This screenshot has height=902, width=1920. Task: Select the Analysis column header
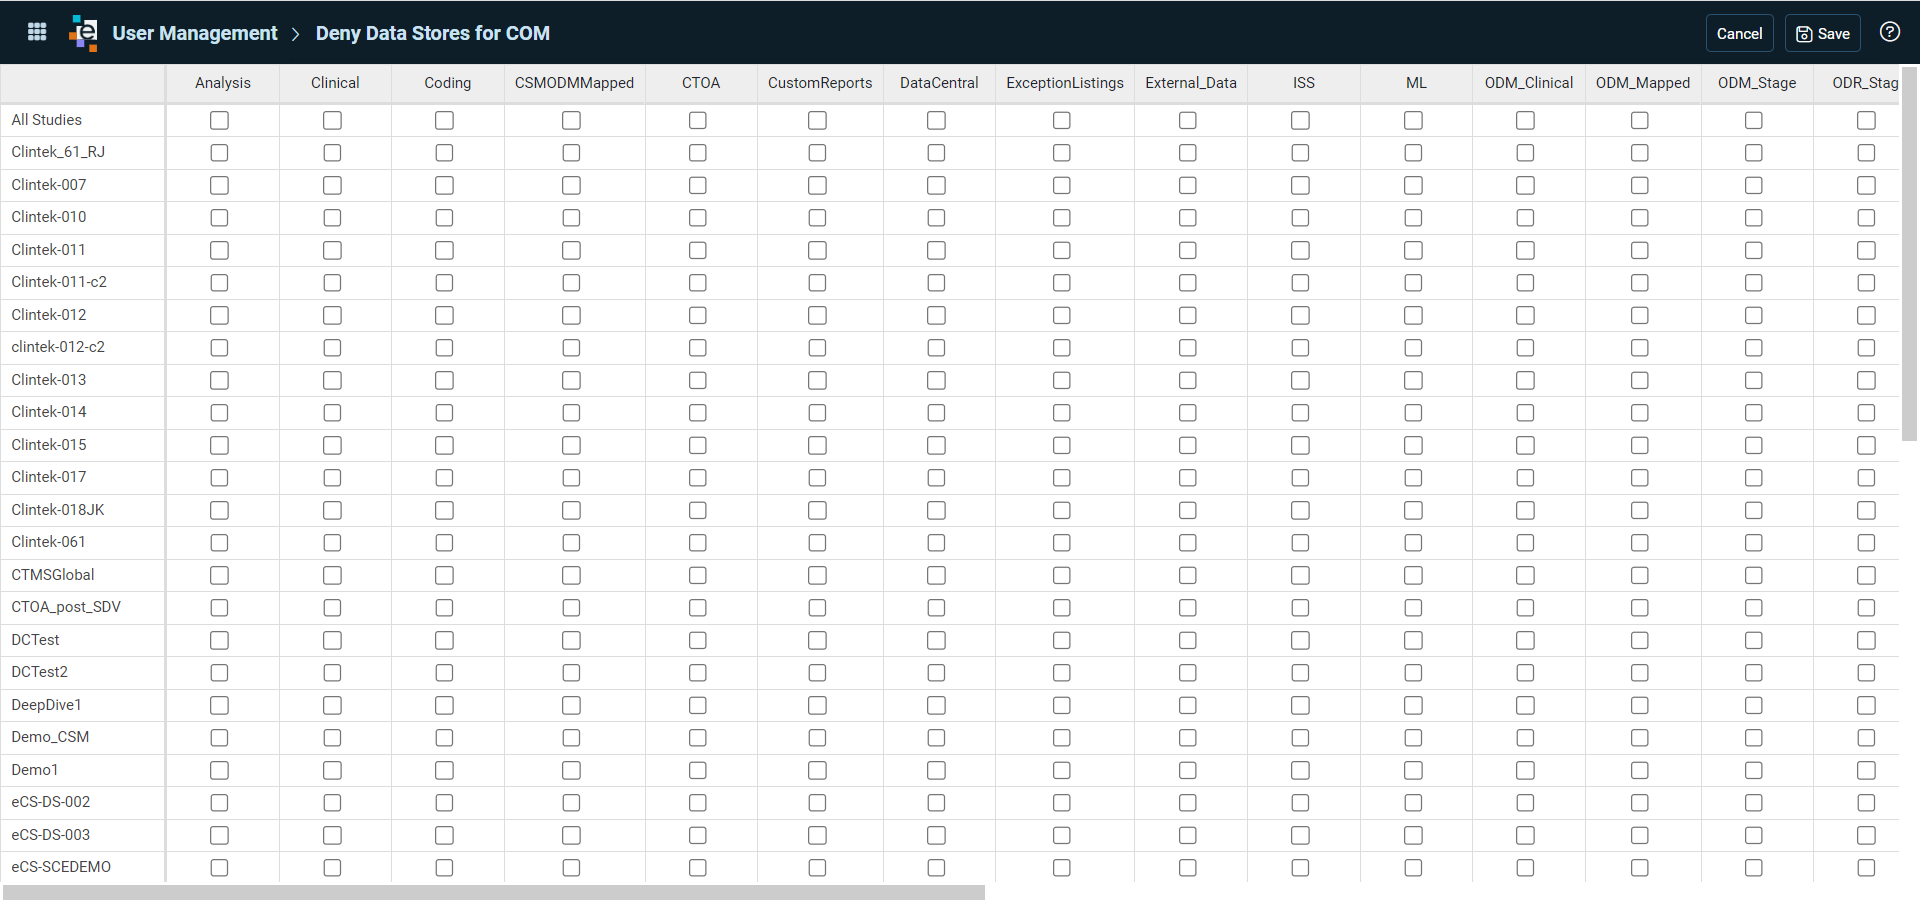pyautogui.click(x=222, y=83)
